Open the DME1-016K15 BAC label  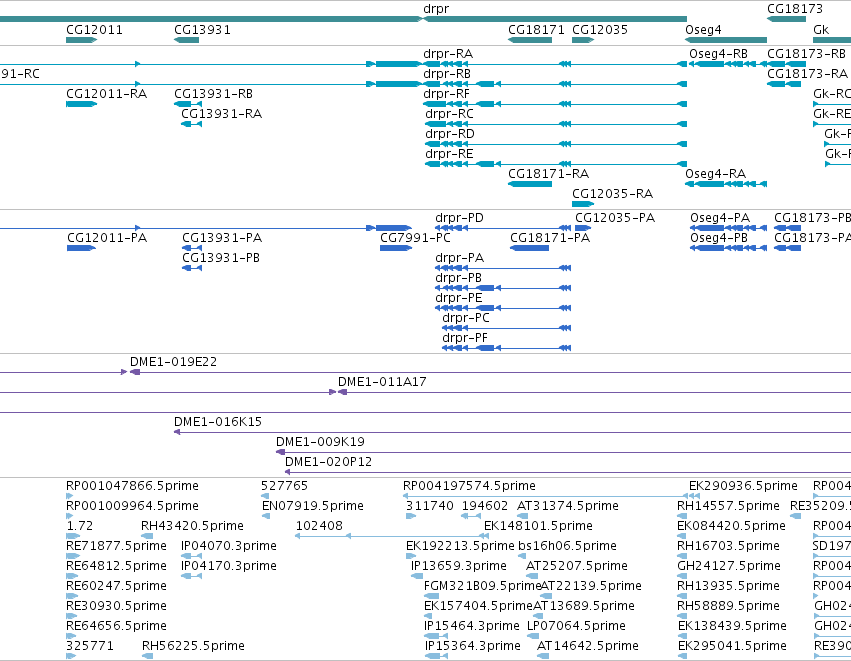pos(218,422)
